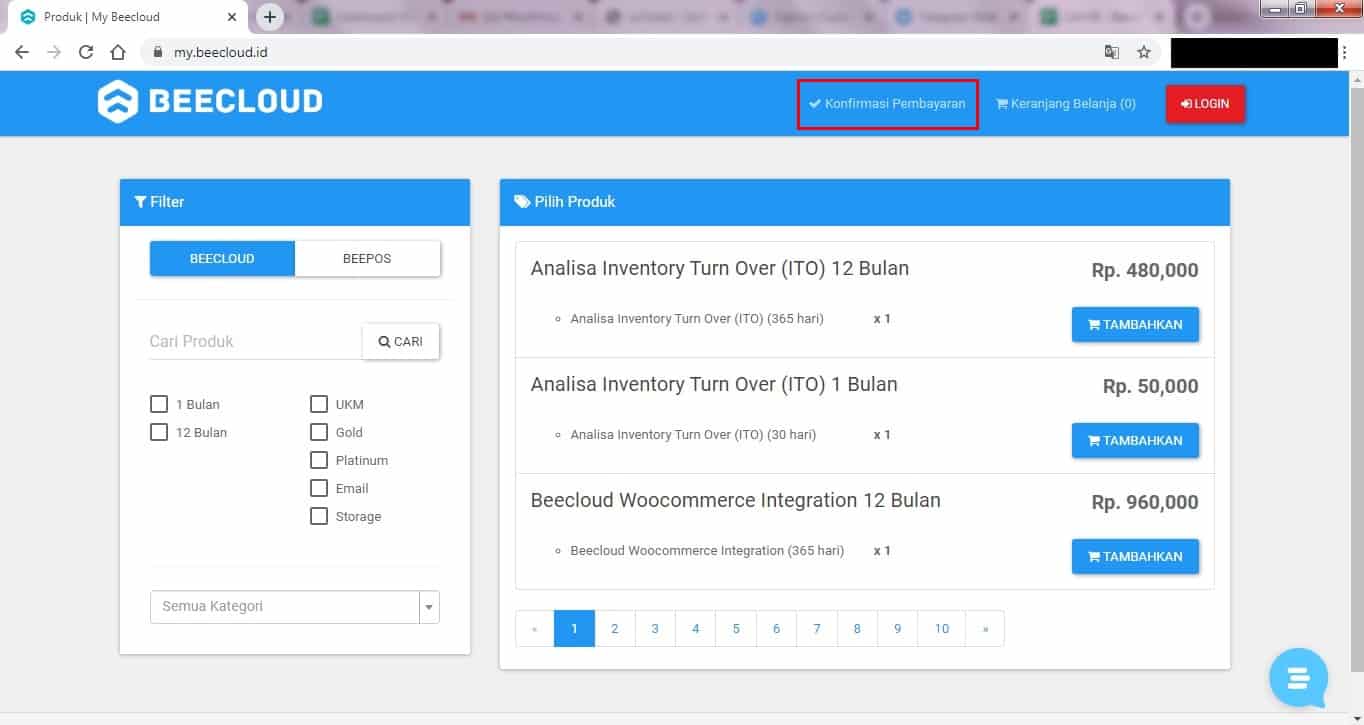Click Analisa Inventory Turn Over (ITO) (30 hari) item

pos(693,435)
